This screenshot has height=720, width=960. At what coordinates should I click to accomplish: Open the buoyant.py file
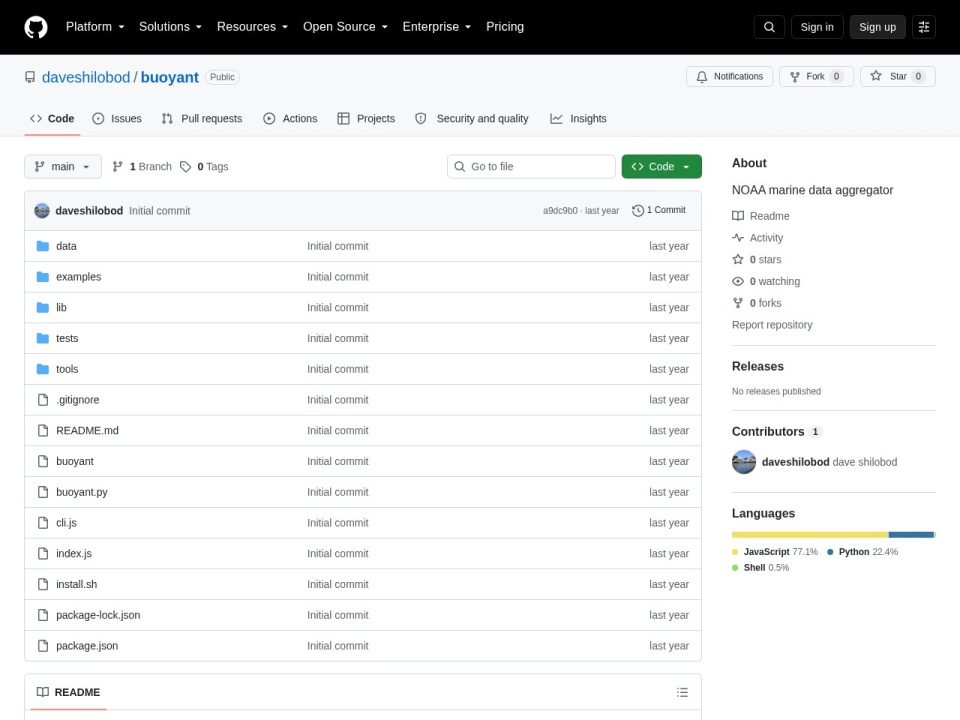[81, 492]
